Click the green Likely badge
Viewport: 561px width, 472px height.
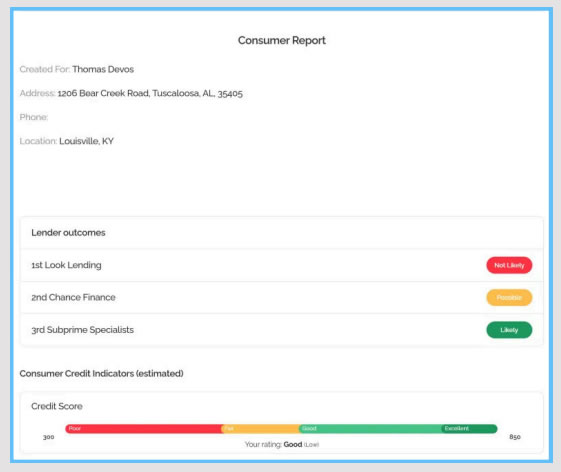pyautogui.click(x=509, y=330)
